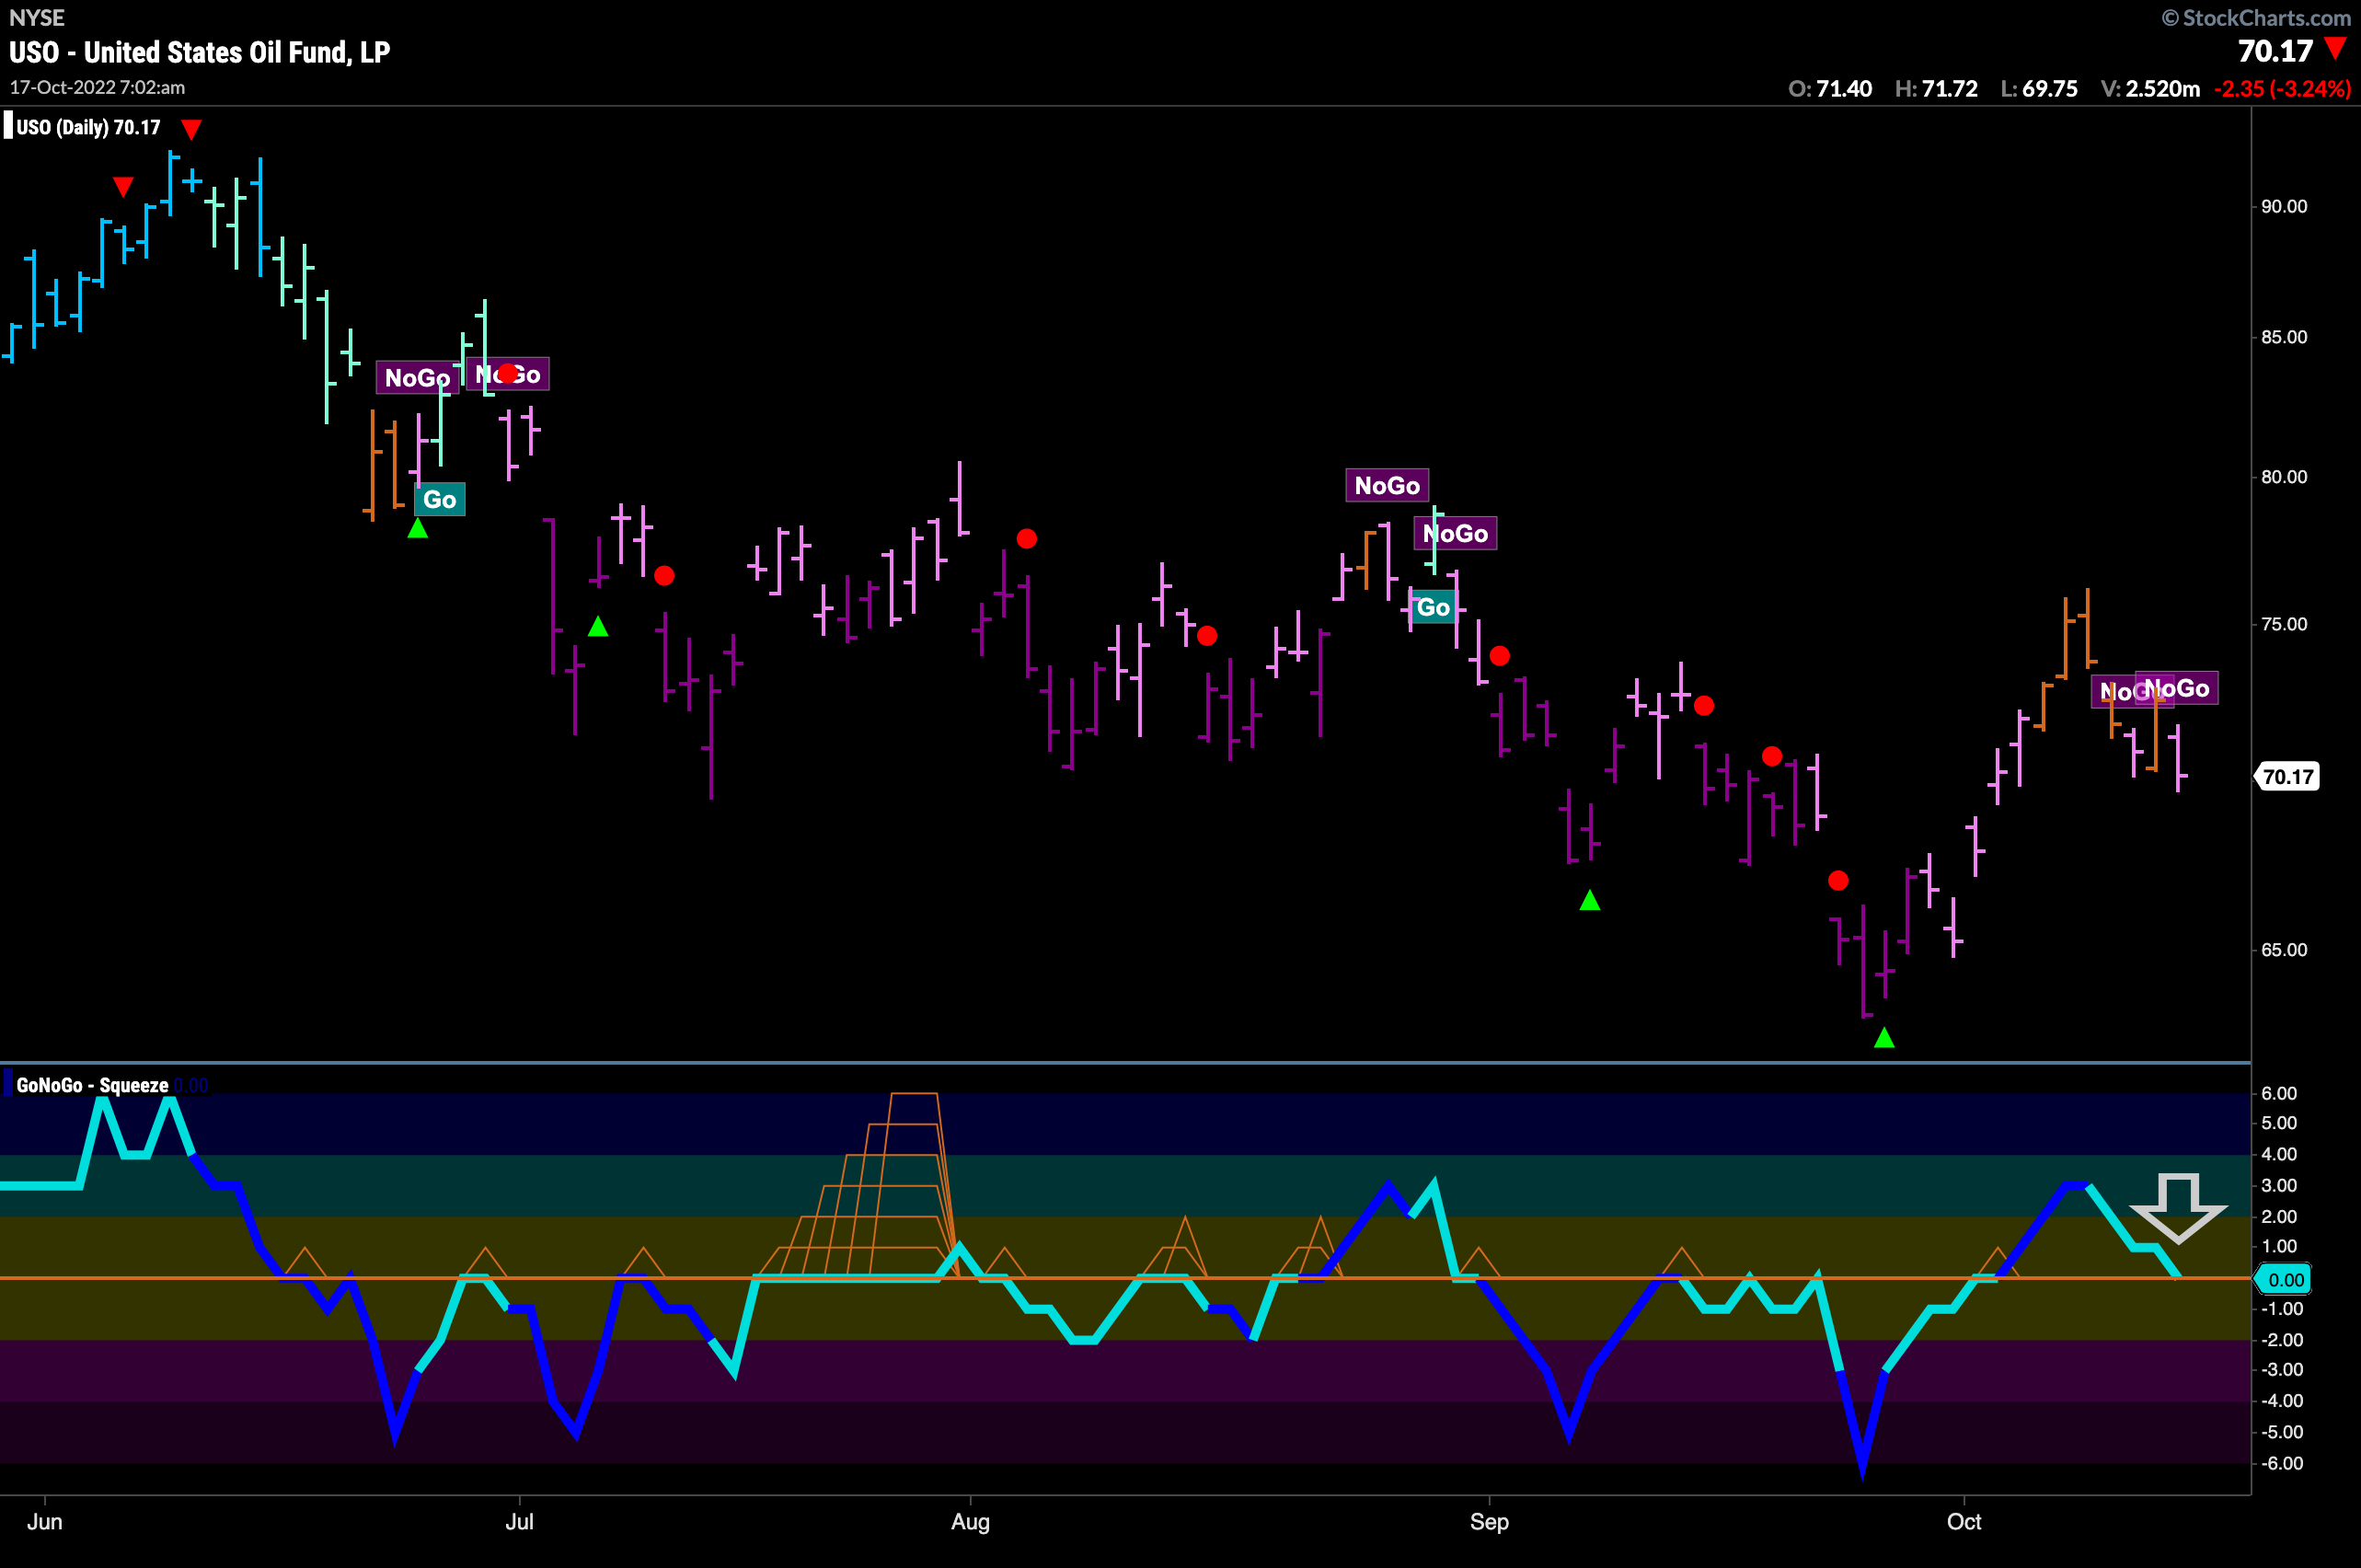Click the 75.00 price axis label
This screenshot has width=2361, height=1568.
[2284, 624]
